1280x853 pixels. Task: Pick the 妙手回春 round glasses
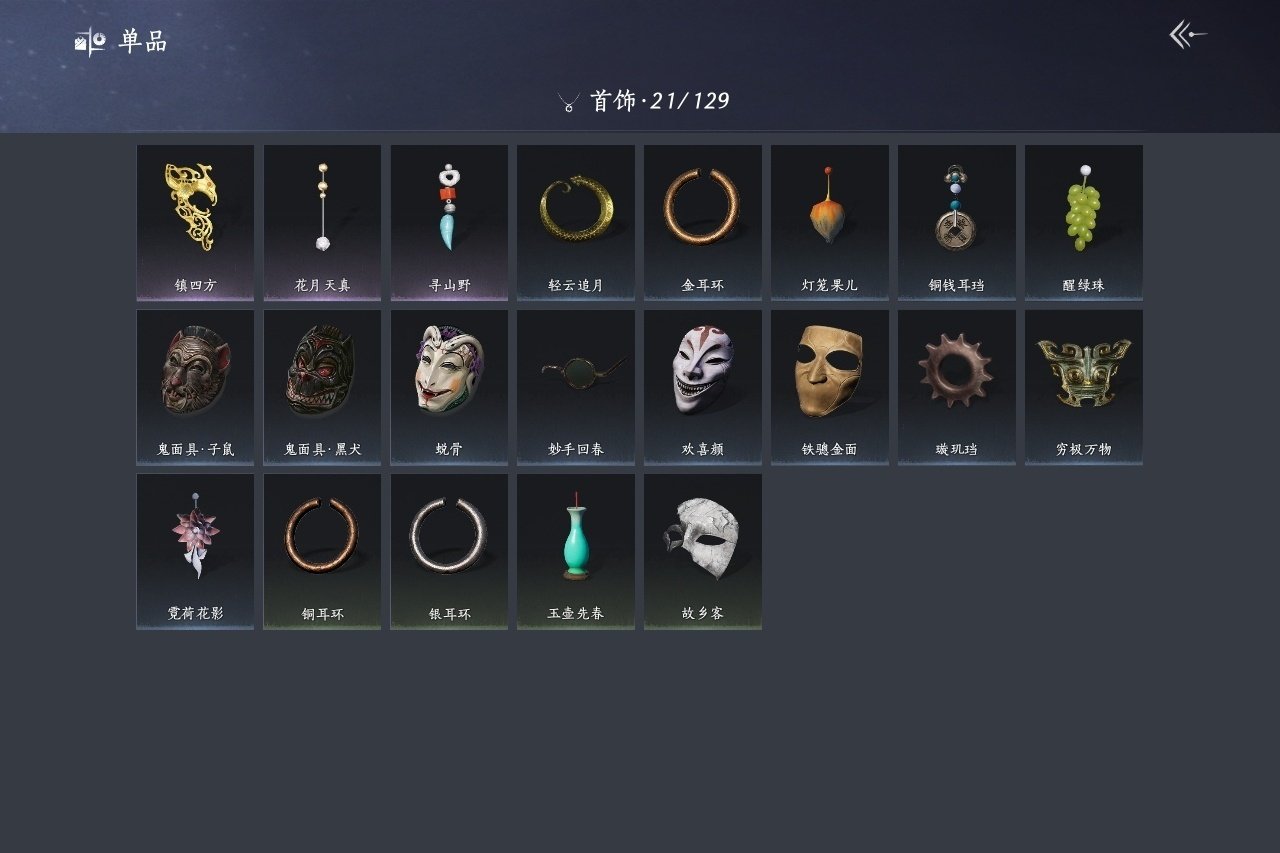pyautogui.click(x=576, y=387)
